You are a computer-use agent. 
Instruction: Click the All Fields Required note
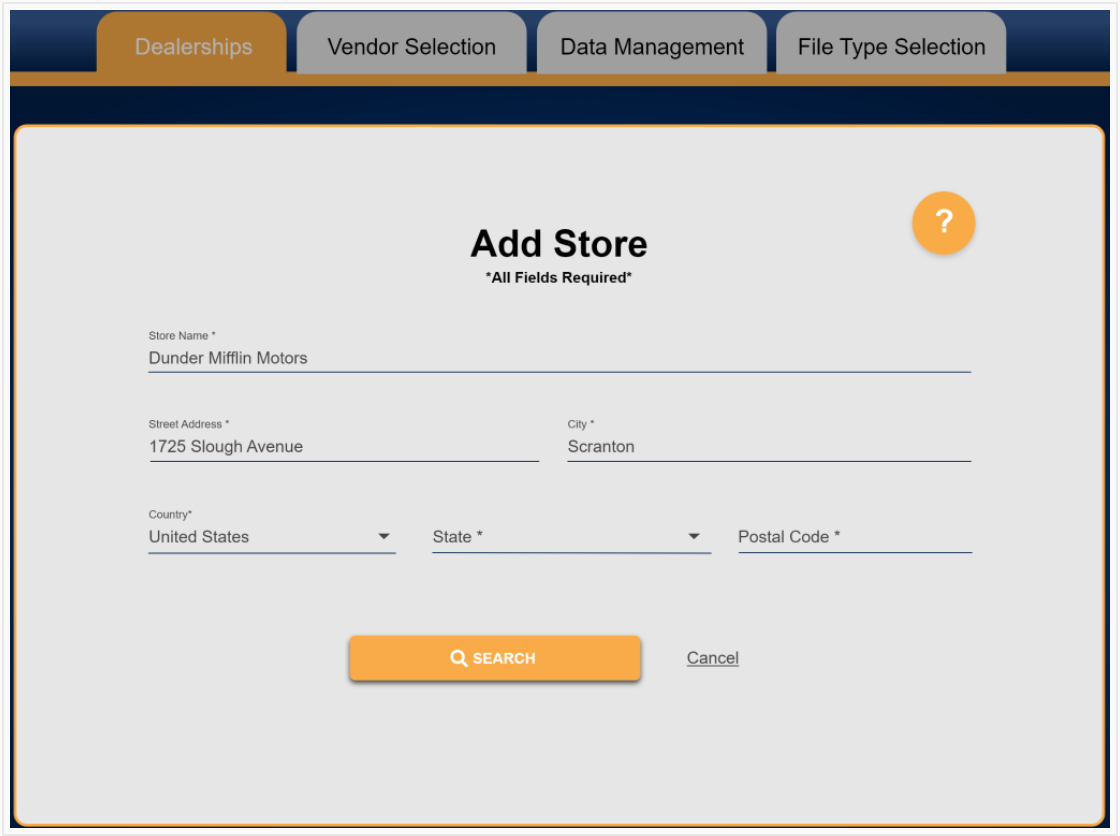pyautogui.click(x=559, y=277)
